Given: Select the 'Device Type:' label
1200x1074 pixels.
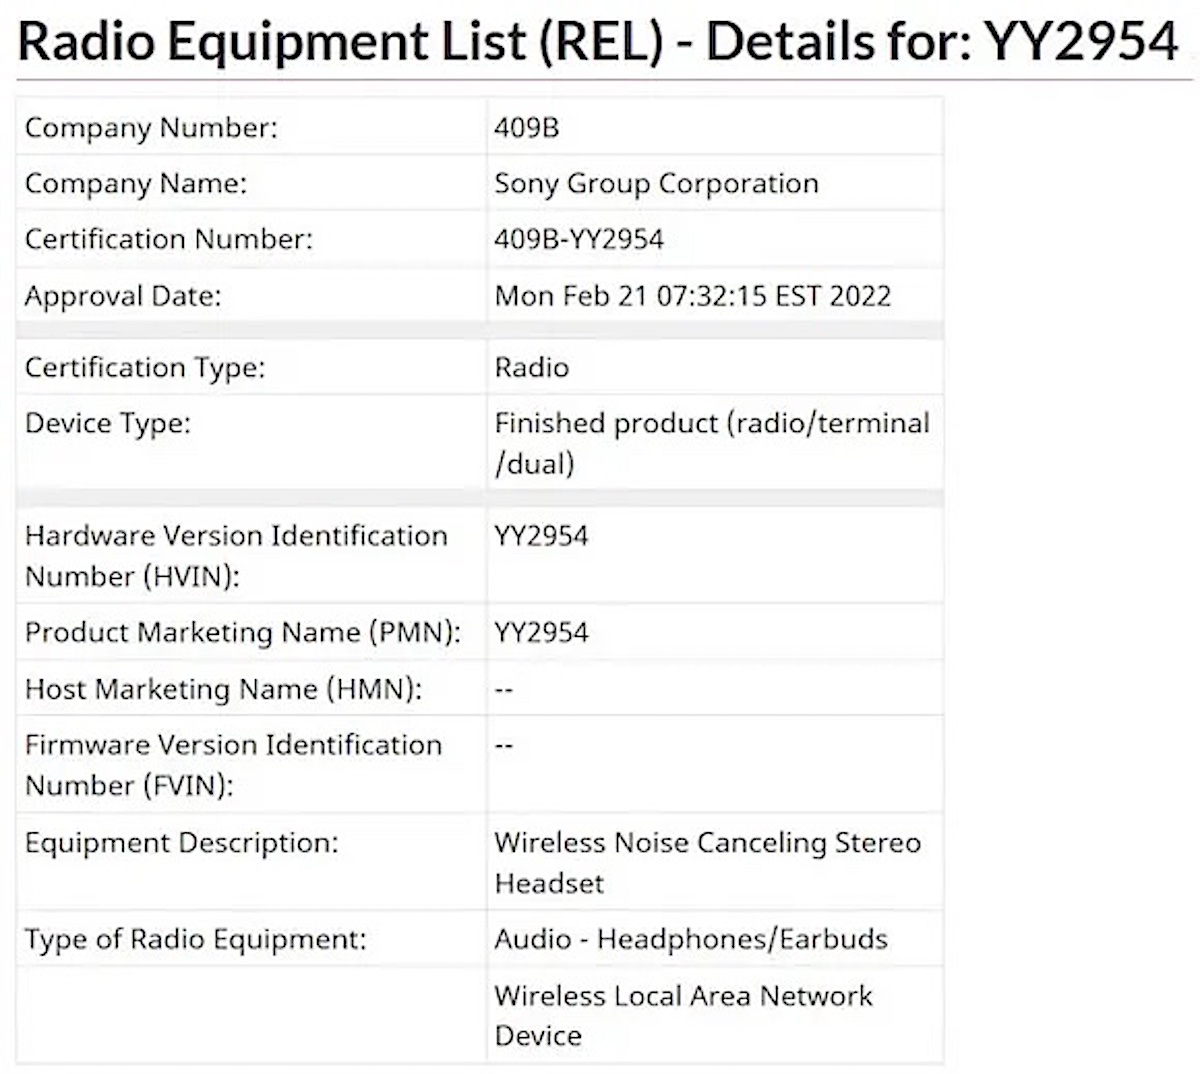Looking at the screenshot, I should click(108, 424).
